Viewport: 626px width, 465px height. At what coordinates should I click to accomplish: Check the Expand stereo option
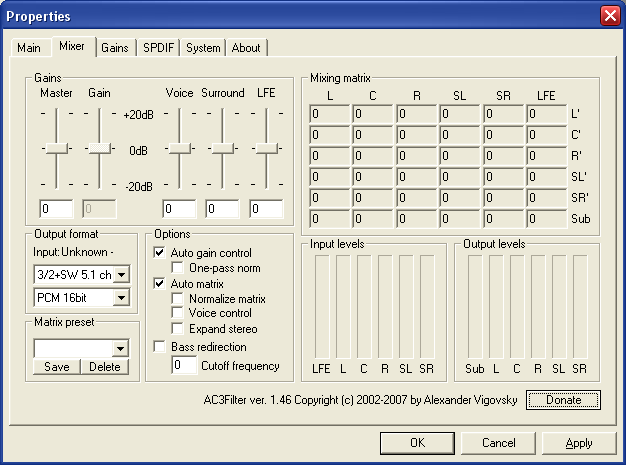click(x=179, y=329)
